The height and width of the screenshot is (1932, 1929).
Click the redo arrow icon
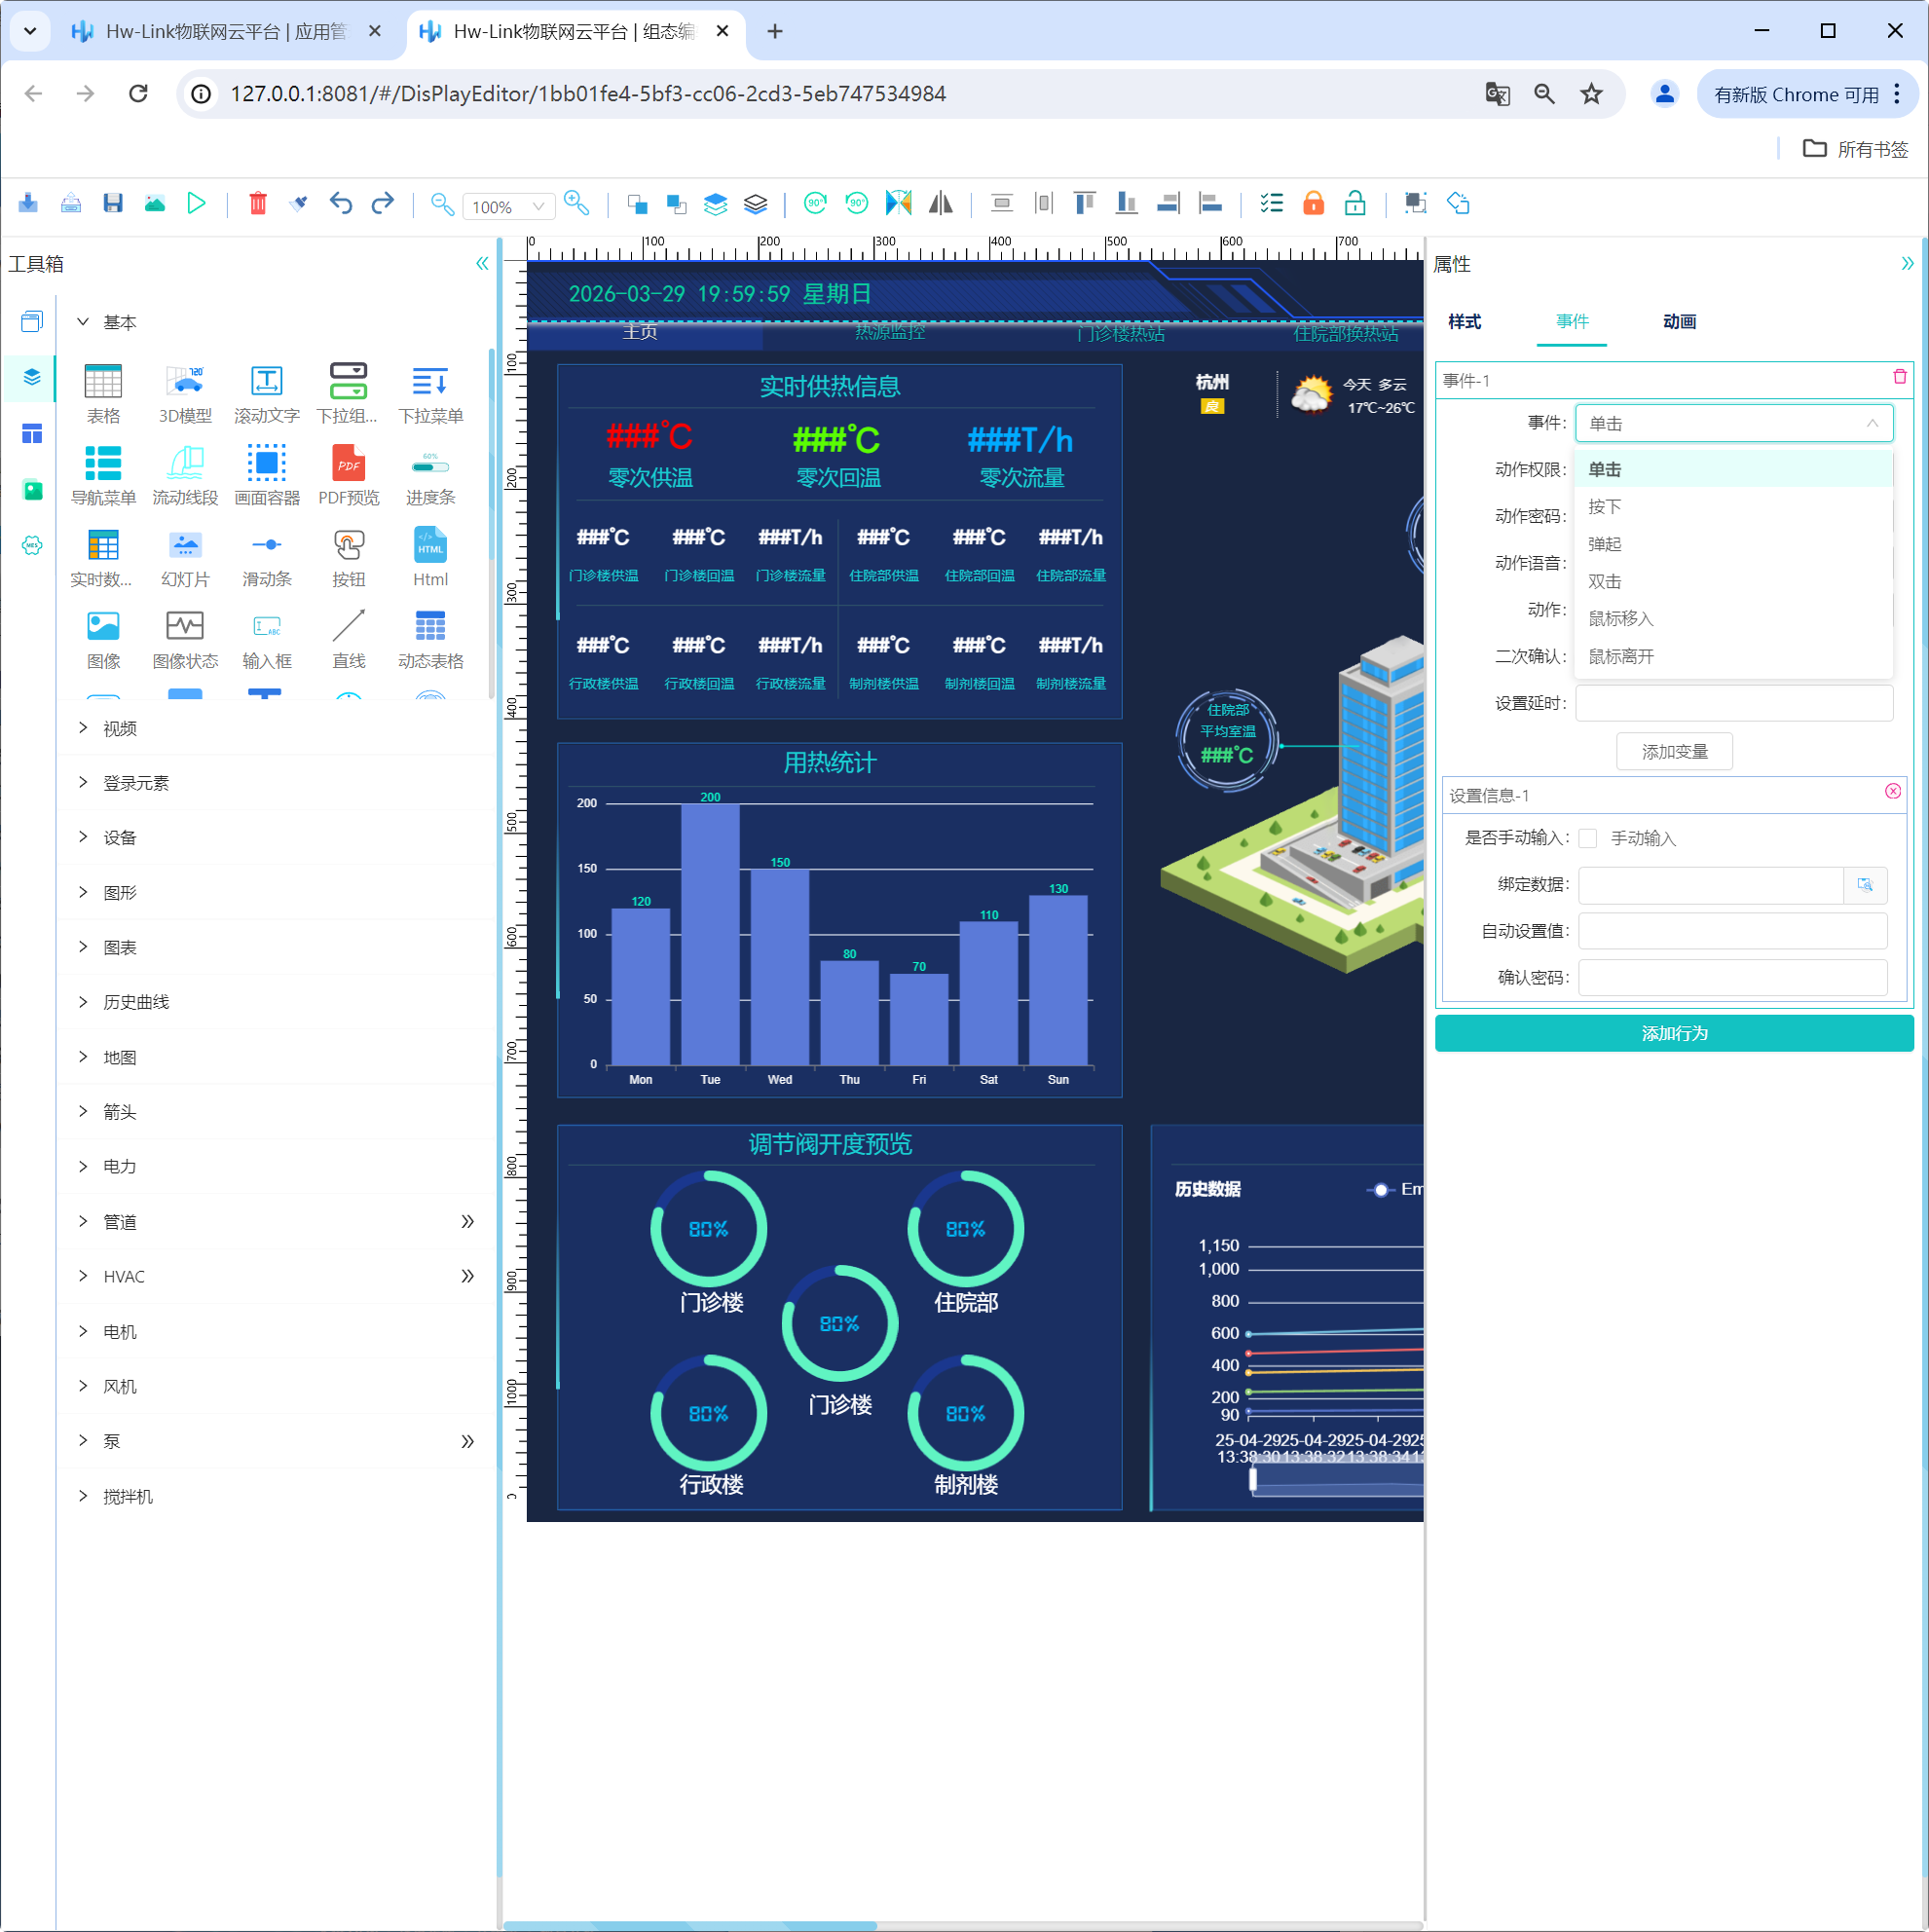pyautogui.click(x=382, y=204)
